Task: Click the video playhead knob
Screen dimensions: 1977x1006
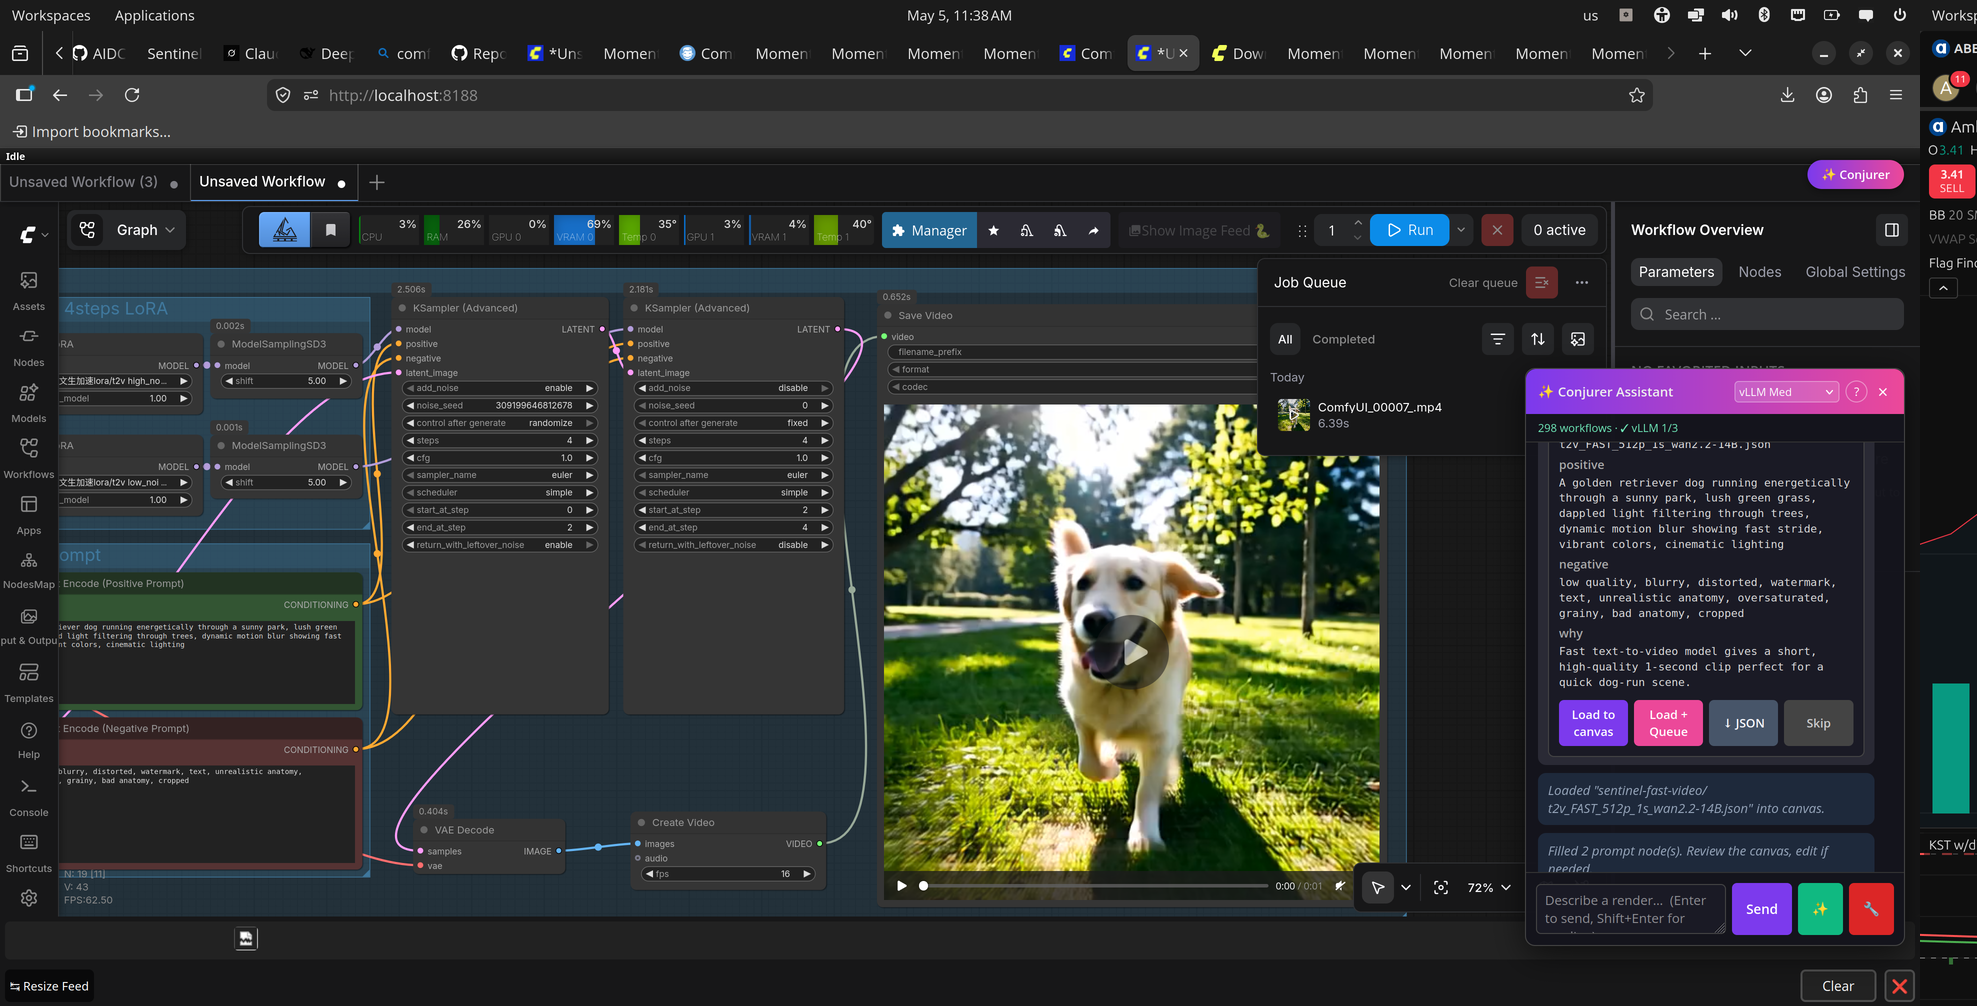Action: [x=923, y=886]
